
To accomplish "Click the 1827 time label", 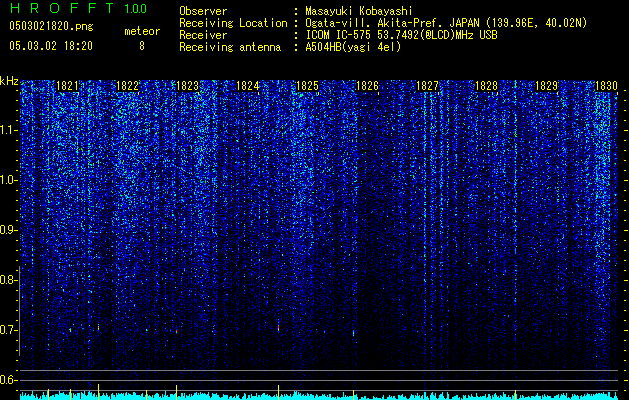I will coord(427,86).
